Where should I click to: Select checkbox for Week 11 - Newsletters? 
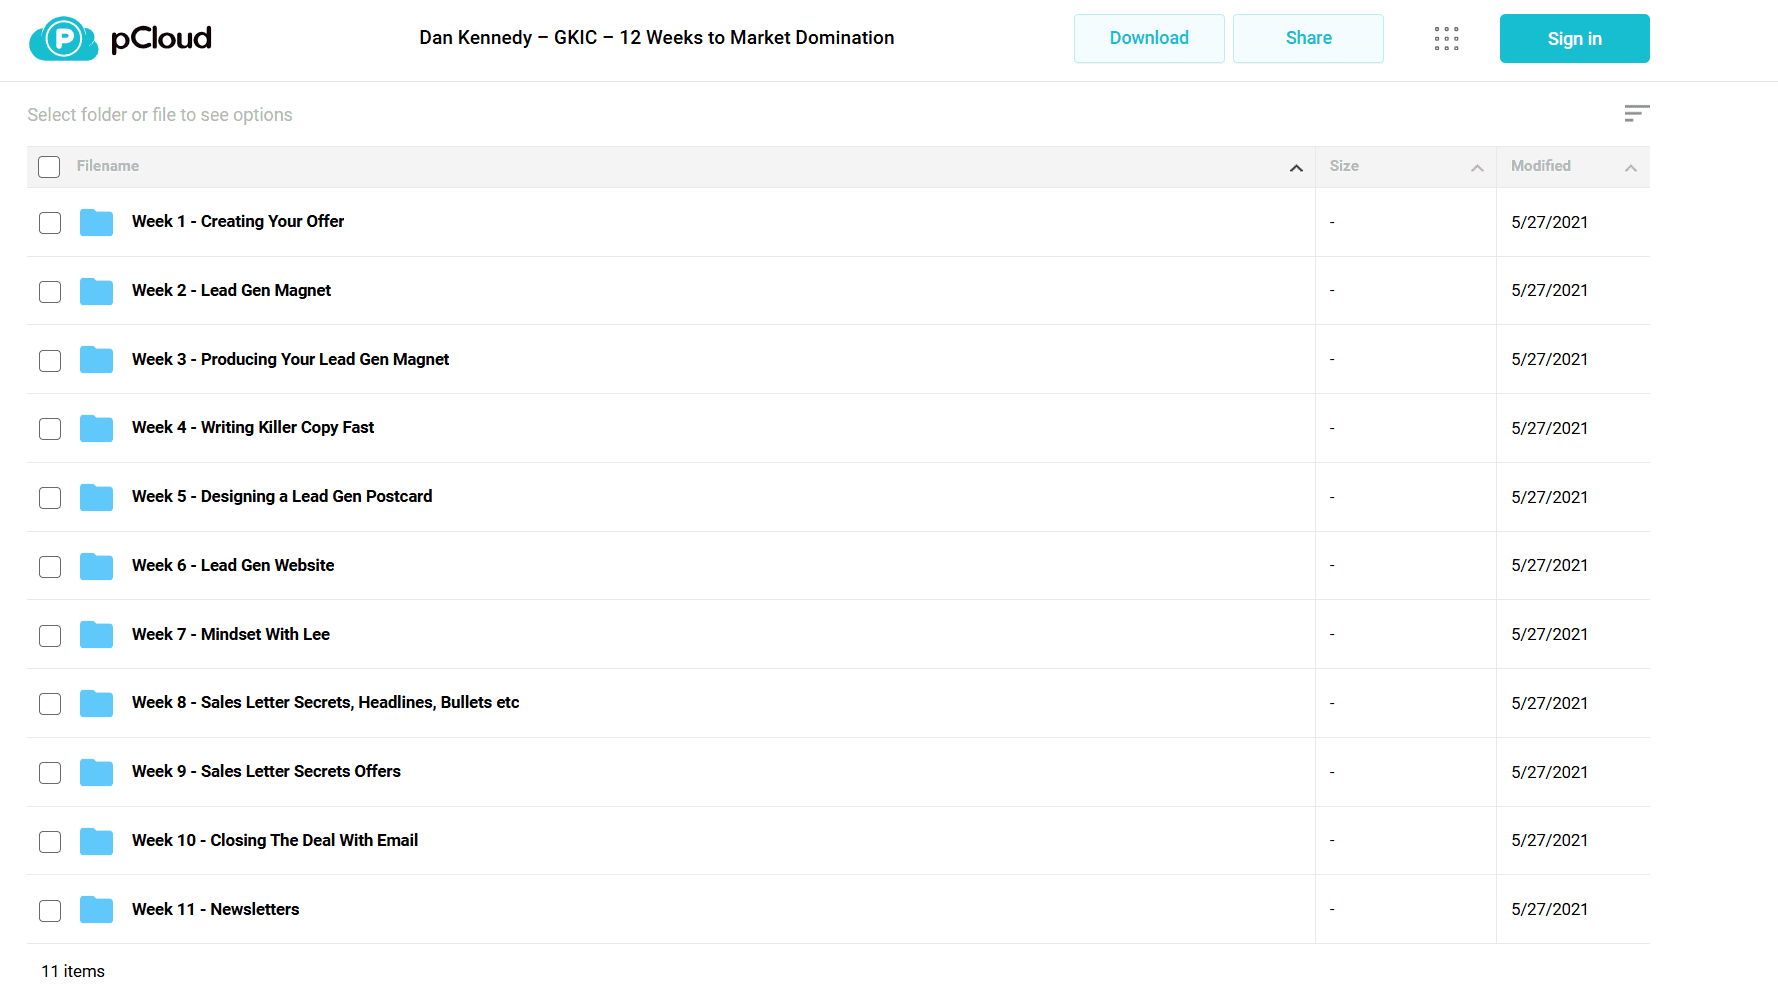point(50,911)
